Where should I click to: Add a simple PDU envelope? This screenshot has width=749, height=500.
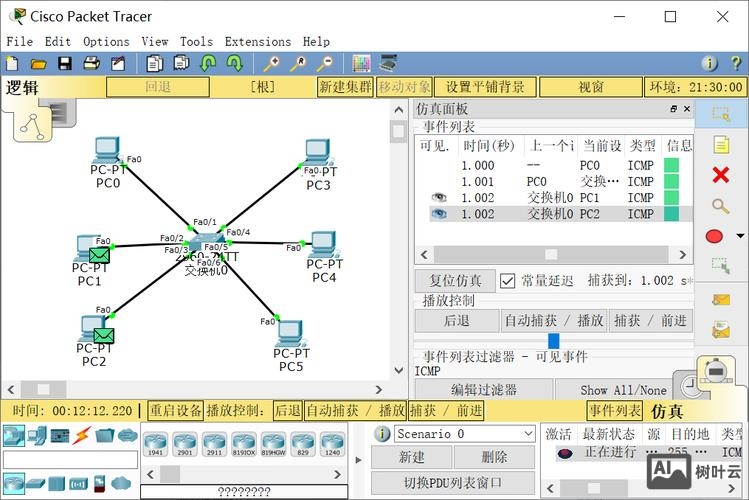tap(721, 300)
